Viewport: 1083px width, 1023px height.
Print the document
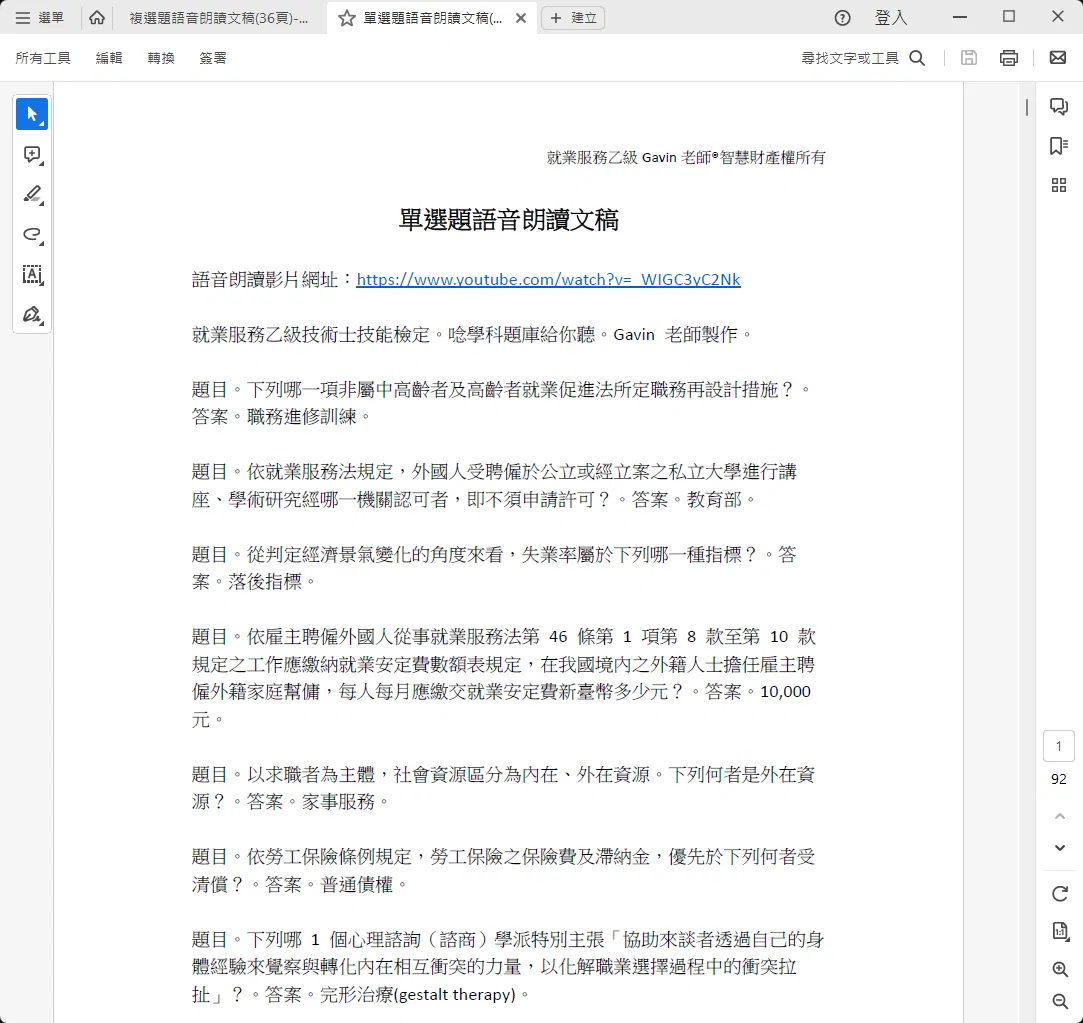1009,58
